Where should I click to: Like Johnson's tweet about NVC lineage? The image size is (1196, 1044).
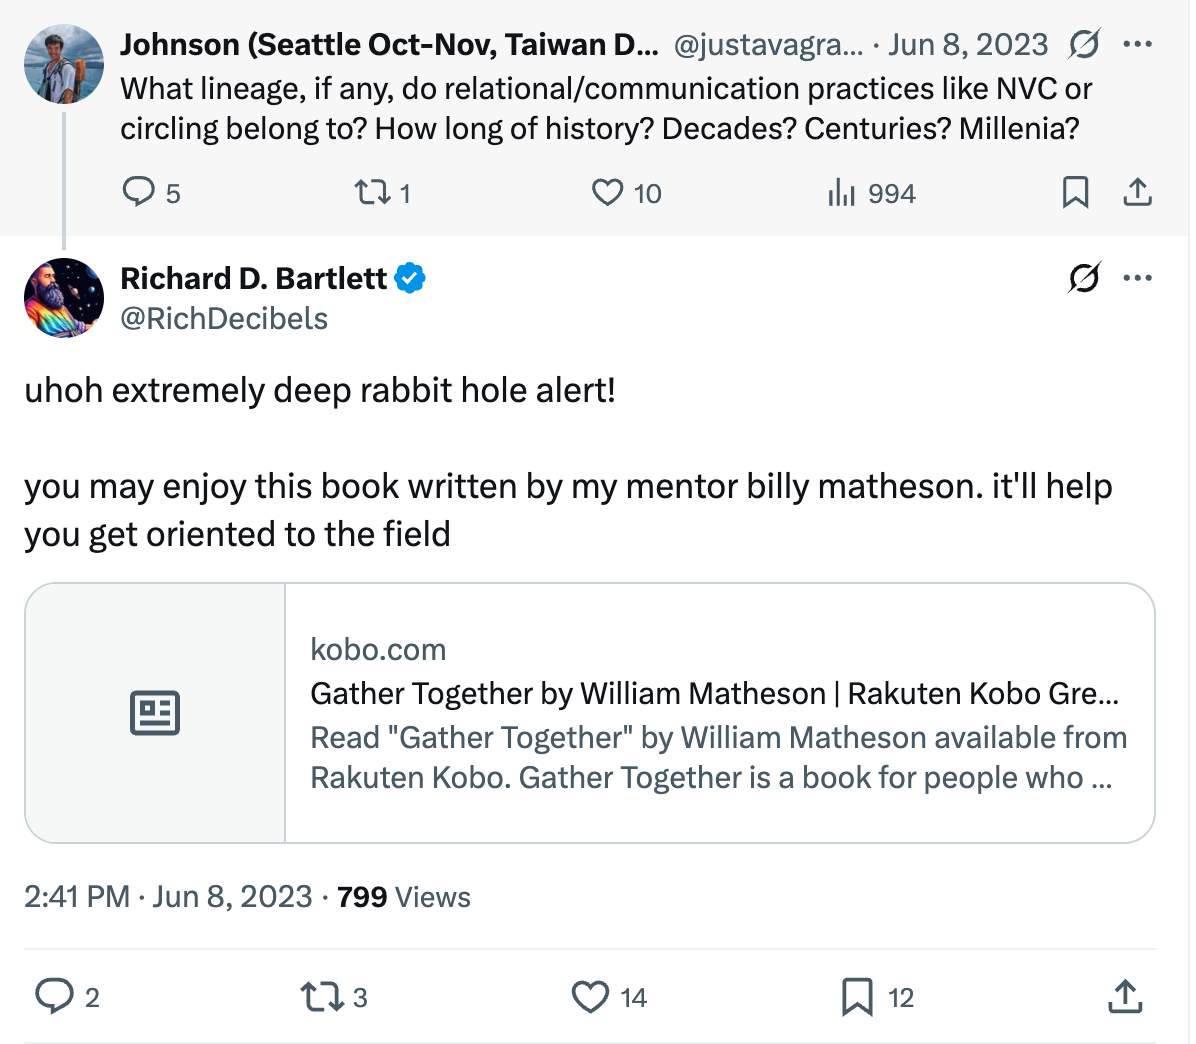tap(607, 192)
